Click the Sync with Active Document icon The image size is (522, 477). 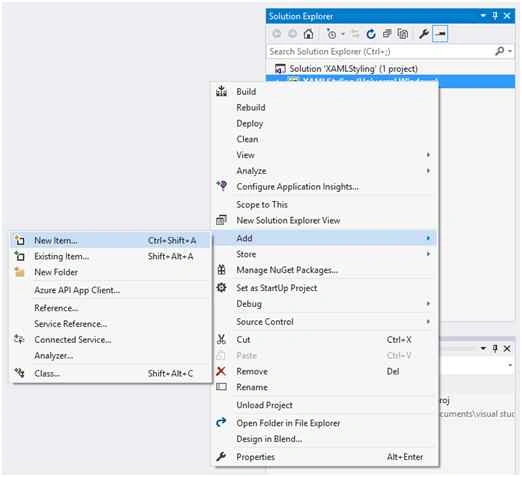tap(355, 34)
